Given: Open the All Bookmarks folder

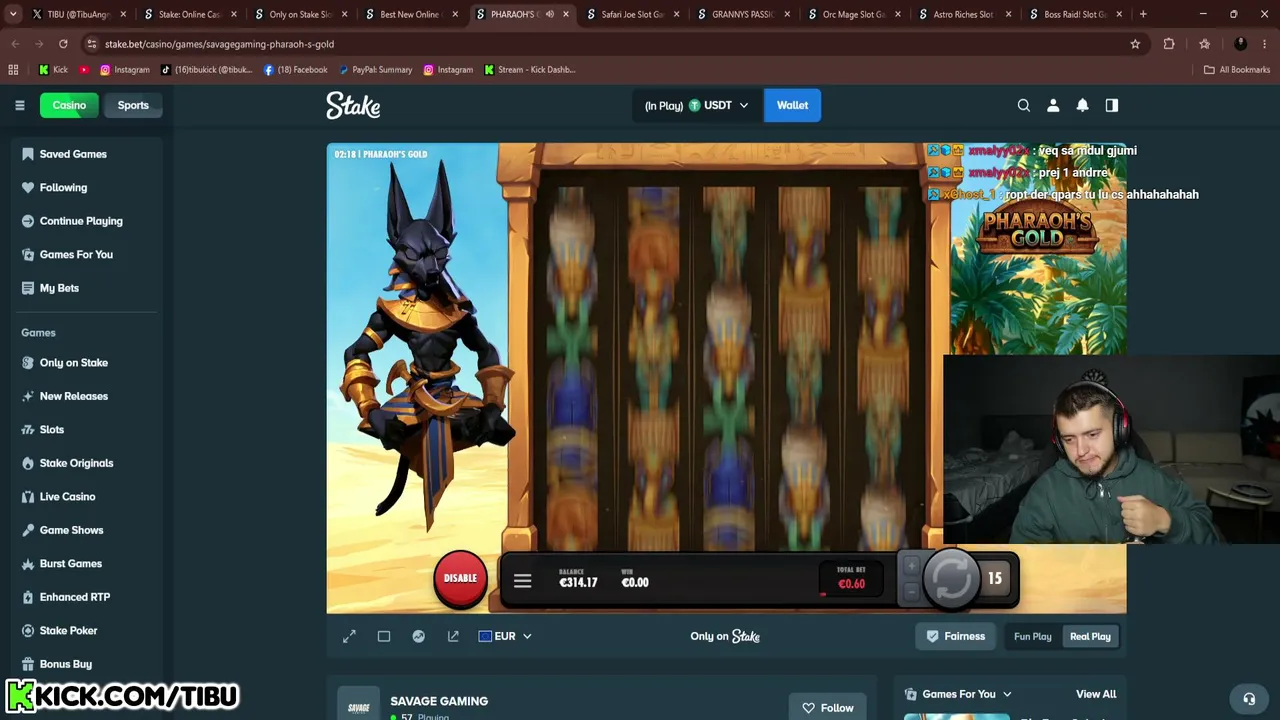Looking at the screenshot, I should pos(1237,70).
